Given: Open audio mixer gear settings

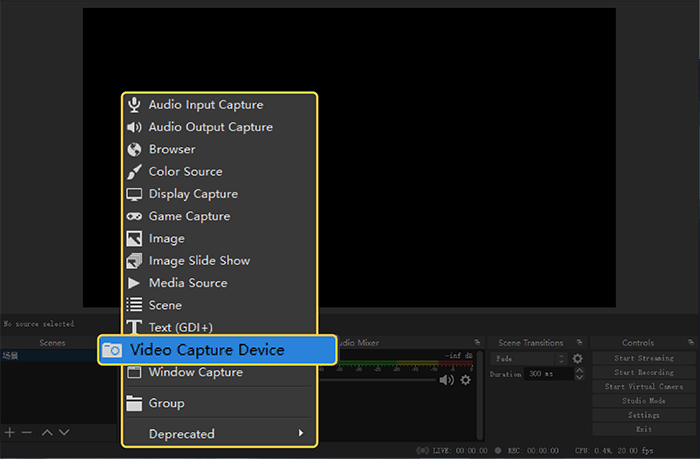Looking at the screenshot, I should click(x=465, y=380).
